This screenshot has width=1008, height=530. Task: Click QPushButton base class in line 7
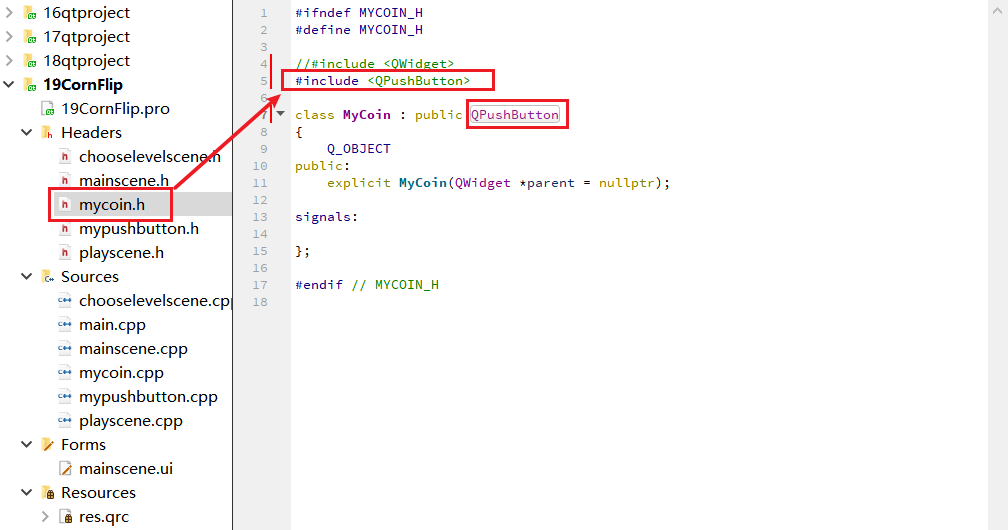click(515, 114)
